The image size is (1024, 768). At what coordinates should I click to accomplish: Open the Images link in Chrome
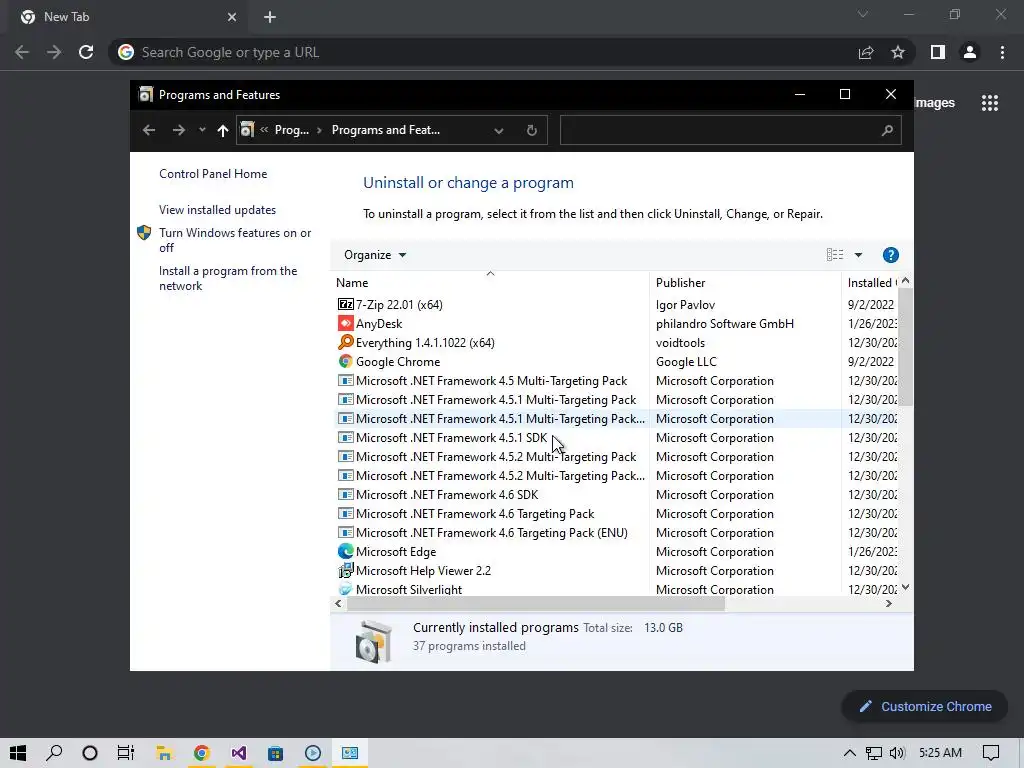[935, 103]
